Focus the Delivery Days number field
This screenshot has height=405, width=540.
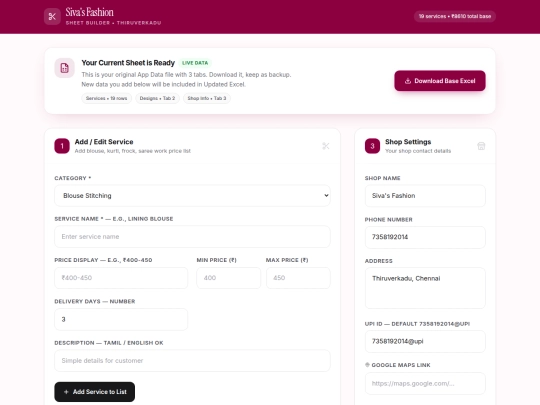tap(121, 319)
